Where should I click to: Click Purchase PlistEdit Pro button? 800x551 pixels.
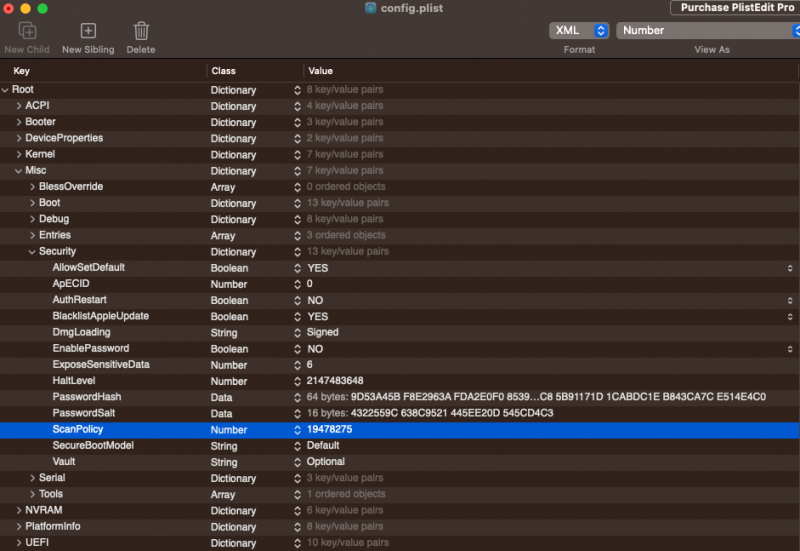click(x=735, y=8)
